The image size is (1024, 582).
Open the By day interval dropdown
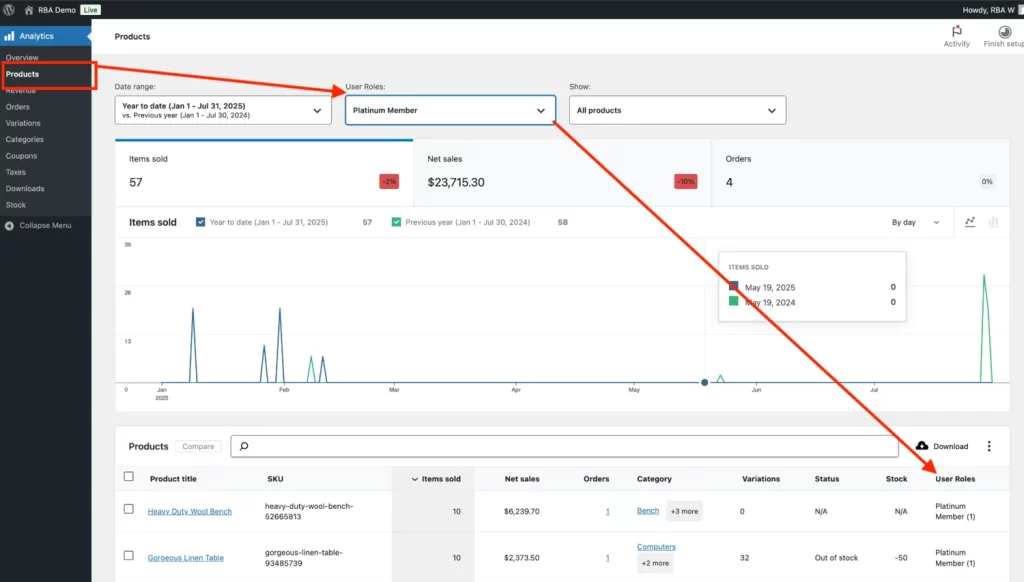click(x=915, y=222)
